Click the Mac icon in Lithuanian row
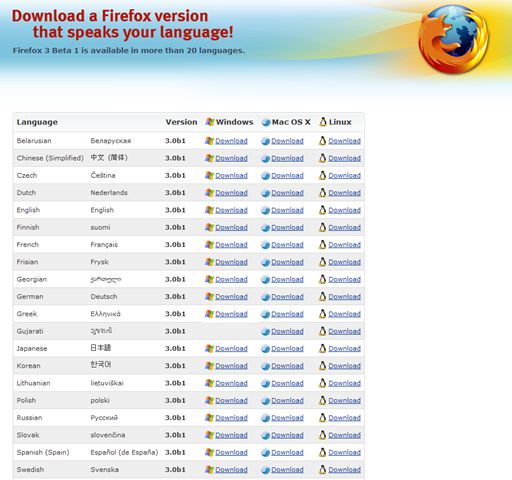The height and width of the screenshot is (480, 512). [265, 384]
